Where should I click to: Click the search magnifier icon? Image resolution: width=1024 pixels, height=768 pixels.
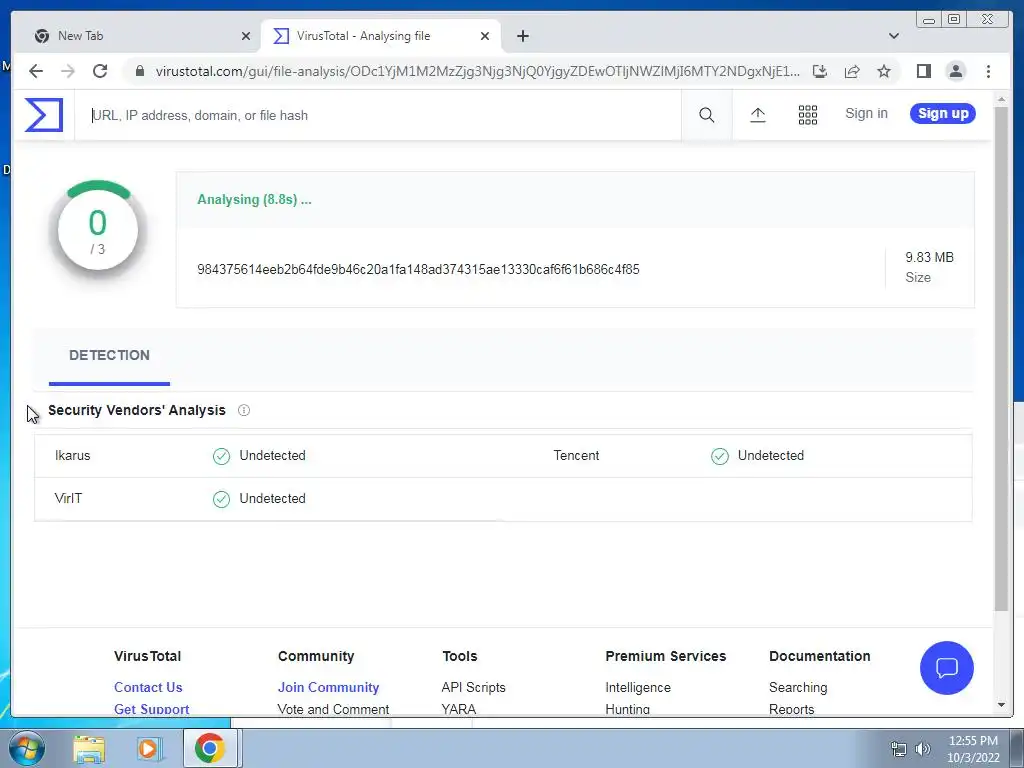click(706, 116)
